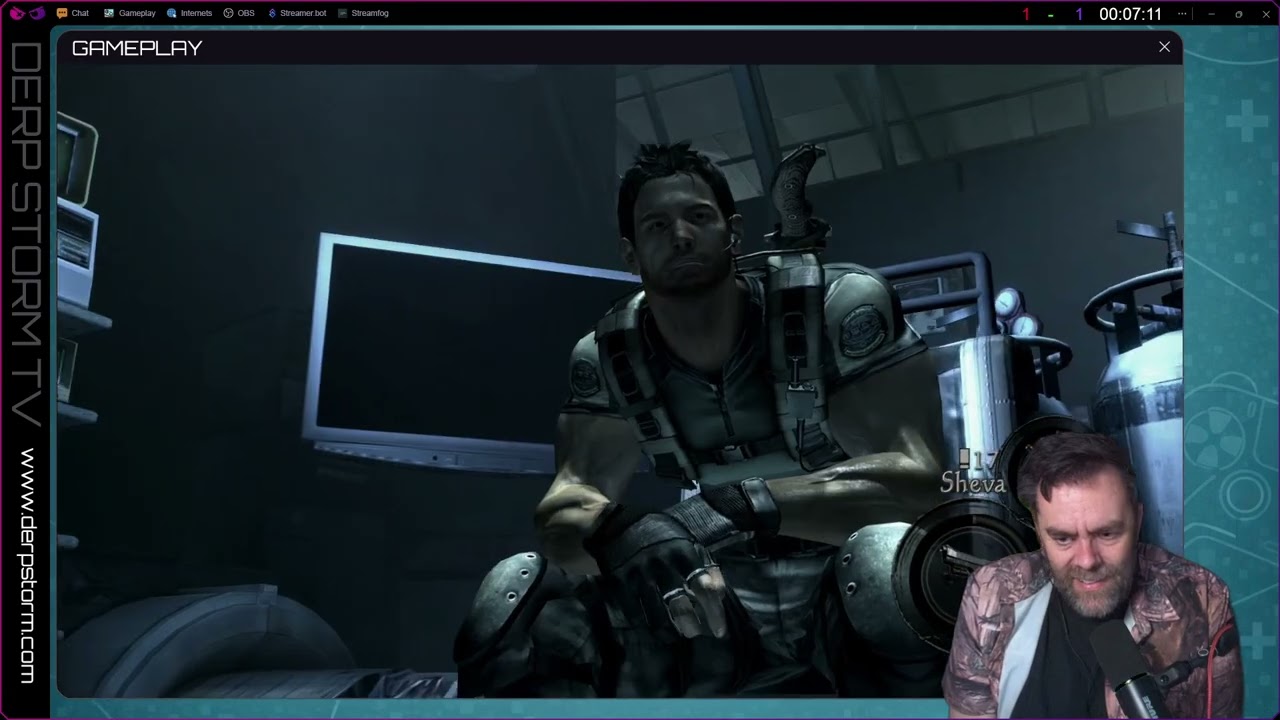The width and height of the screenshot is (1280, 720).
Task: Open the three-dot more options menu
Action: click(x=1183, y=14)
